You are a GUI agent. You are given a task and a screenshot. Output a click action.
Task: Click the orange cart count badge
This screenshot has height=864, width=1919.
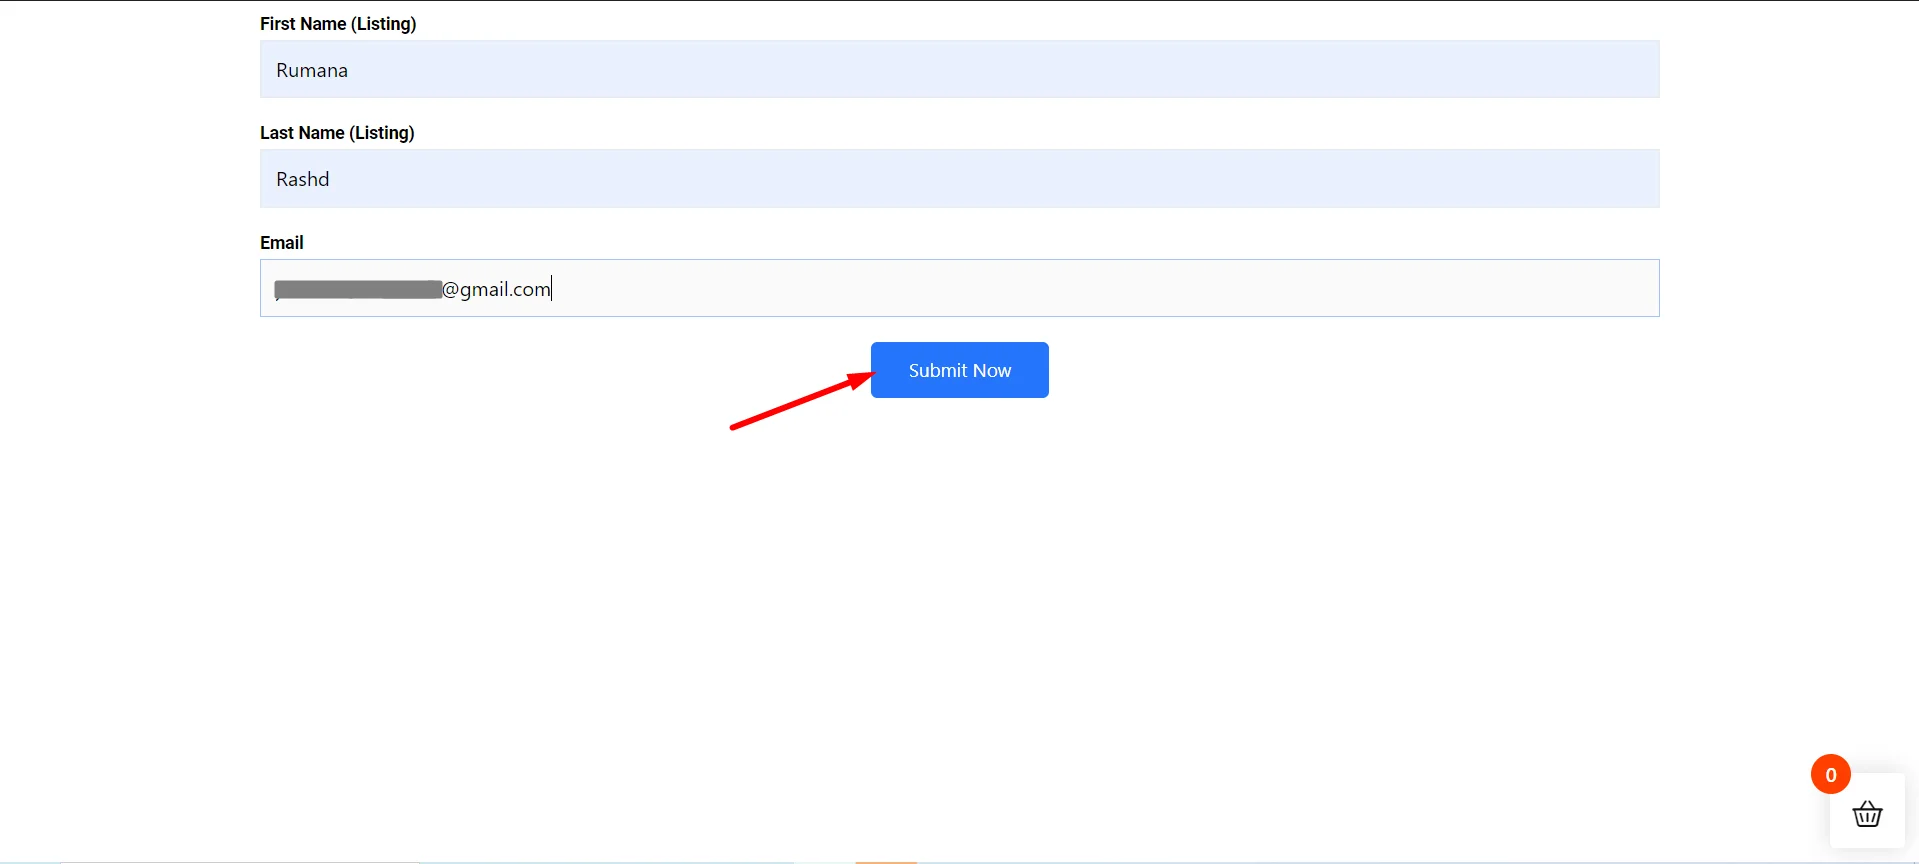click(x=1830, y=774)
